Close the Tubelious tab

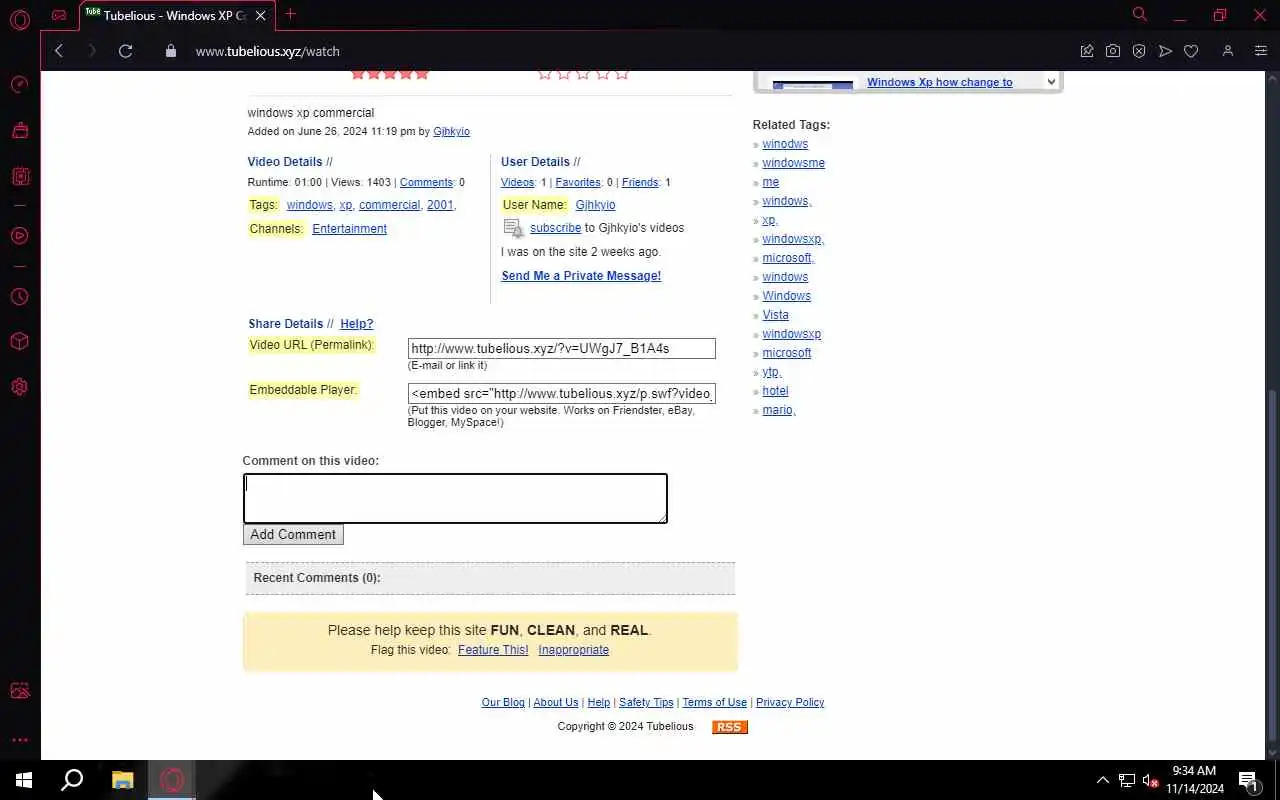click(x=261, y=16)
